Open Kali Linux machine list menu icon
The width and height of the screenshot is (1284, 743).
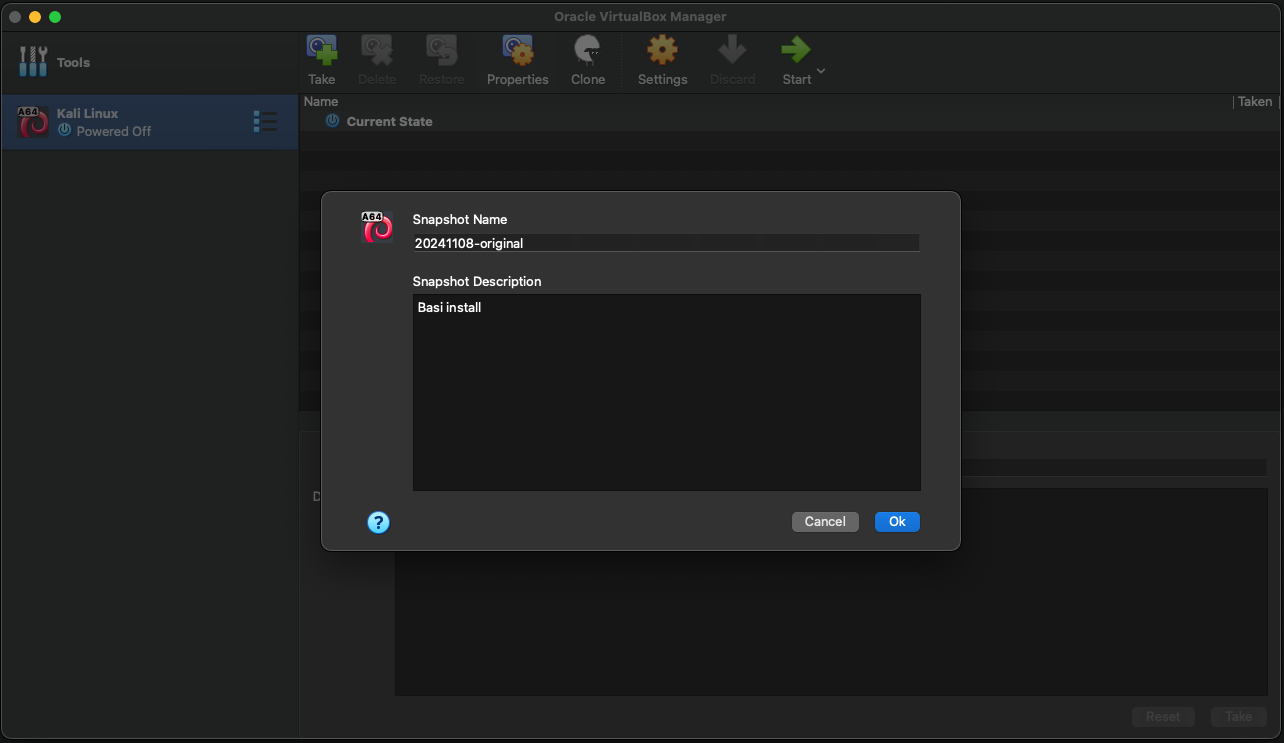coord(265,122)
